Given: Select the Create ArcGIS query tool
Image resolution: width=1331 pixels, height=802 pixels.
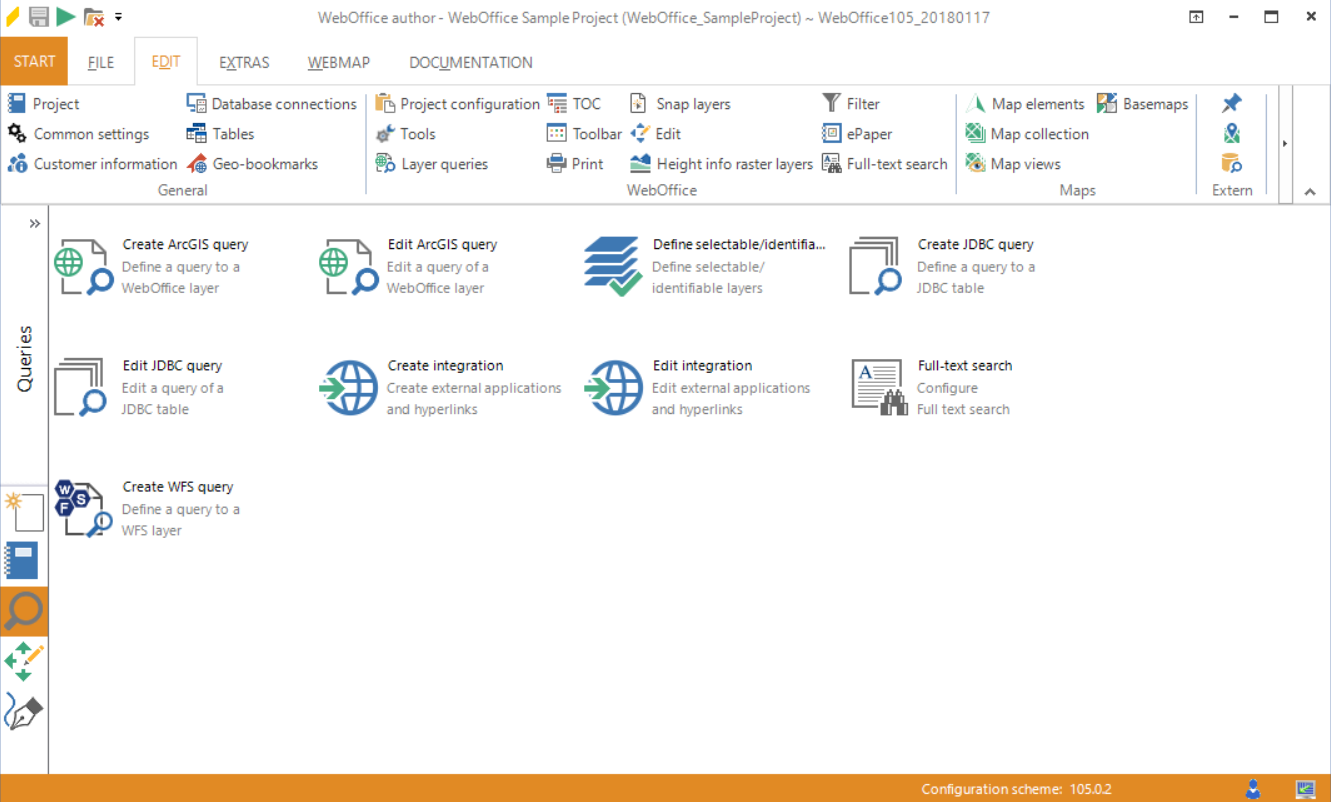Looking at the screenshot, I should [x=150, y=265].
